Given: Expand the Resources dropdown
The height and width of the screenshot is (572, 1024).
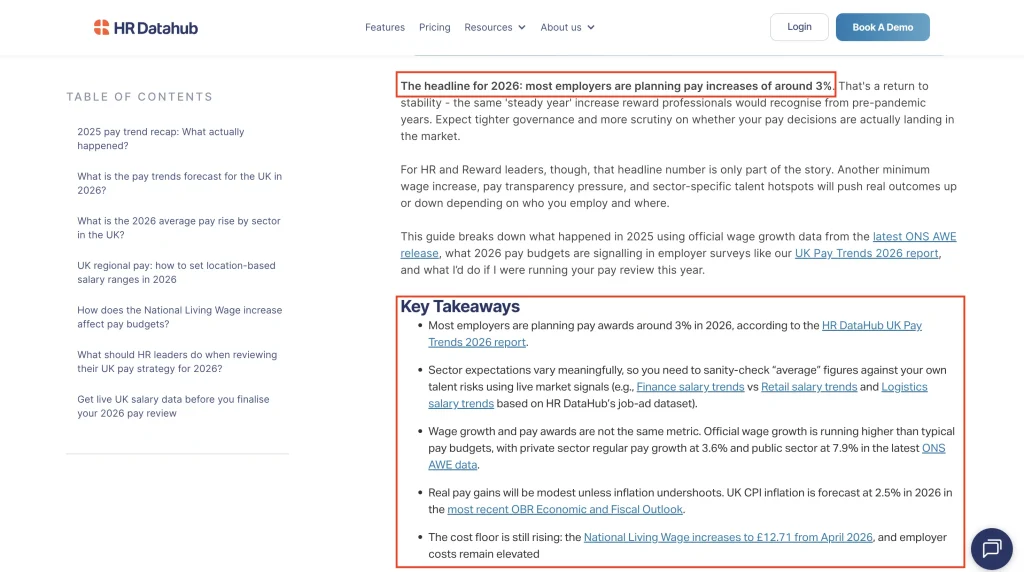Looking at the screenshot, I should point(494,27).
